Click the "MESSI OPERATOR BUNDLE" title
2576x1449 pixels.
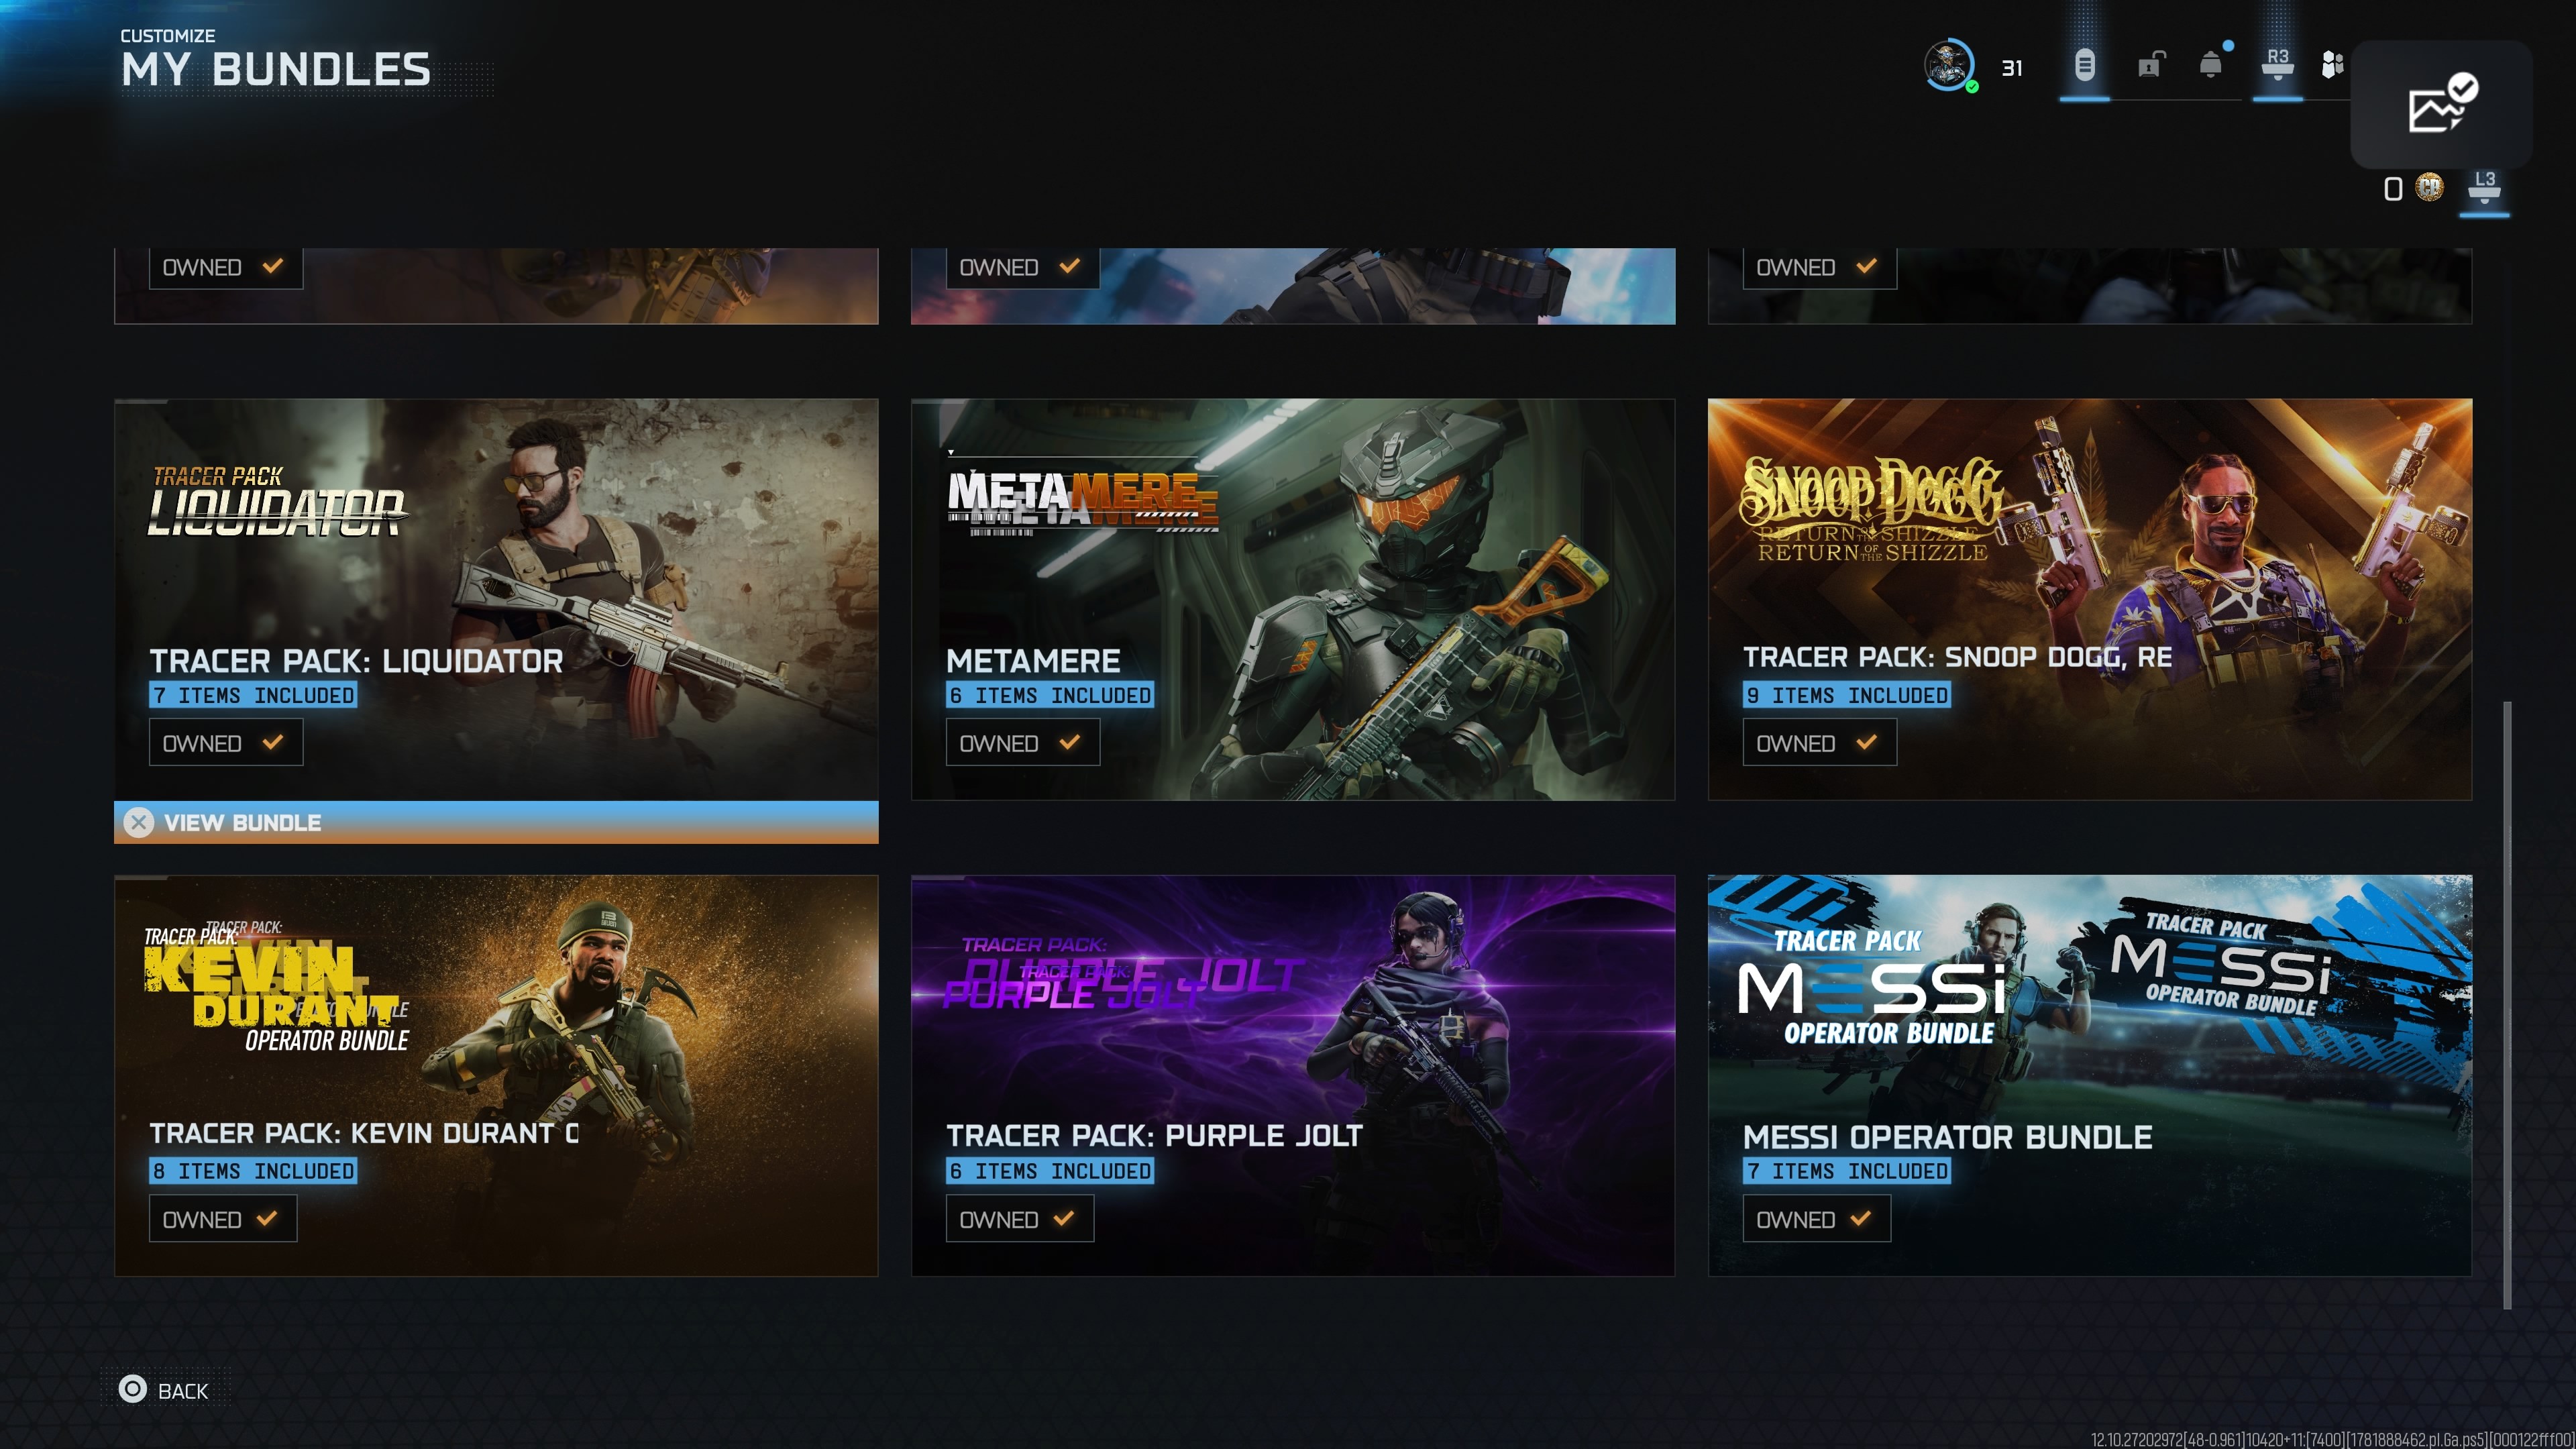[1947, 1137]
